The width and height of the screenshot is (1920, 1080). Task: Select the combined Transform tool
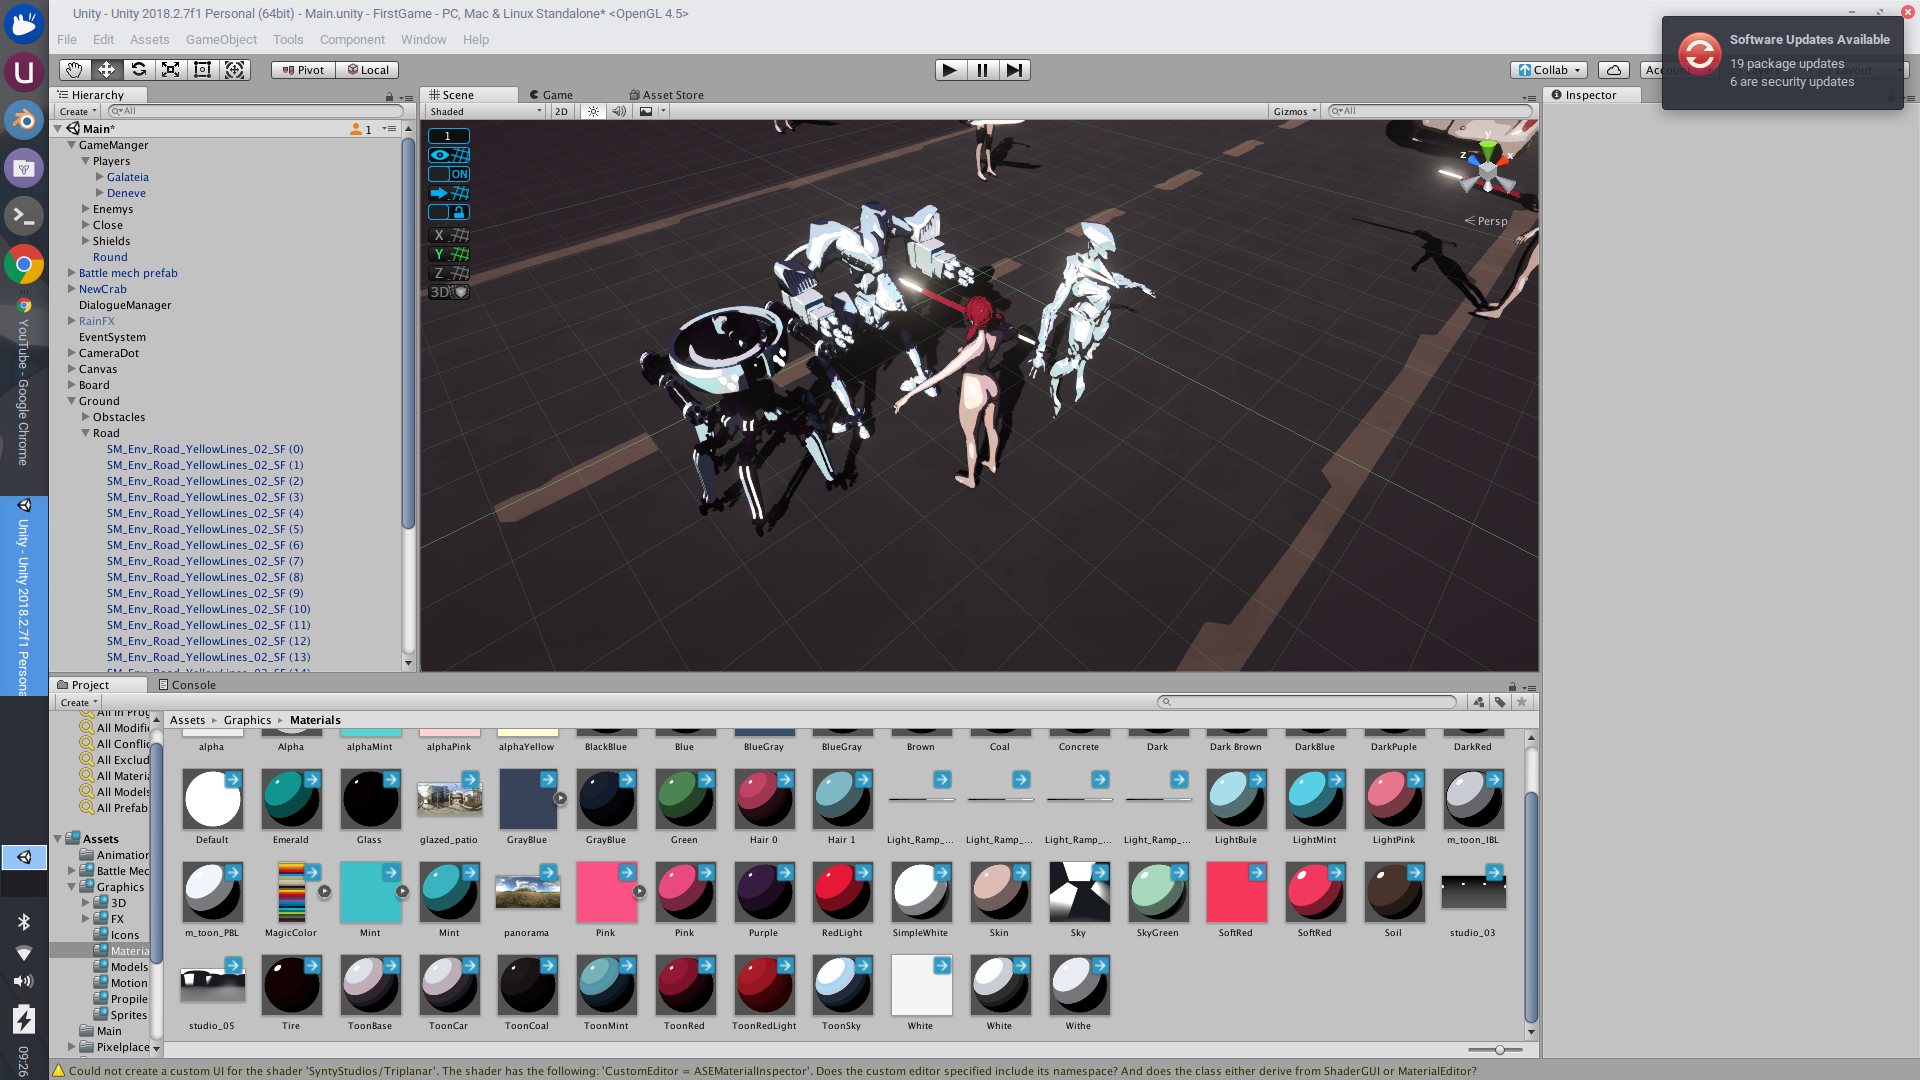(235, 70)
